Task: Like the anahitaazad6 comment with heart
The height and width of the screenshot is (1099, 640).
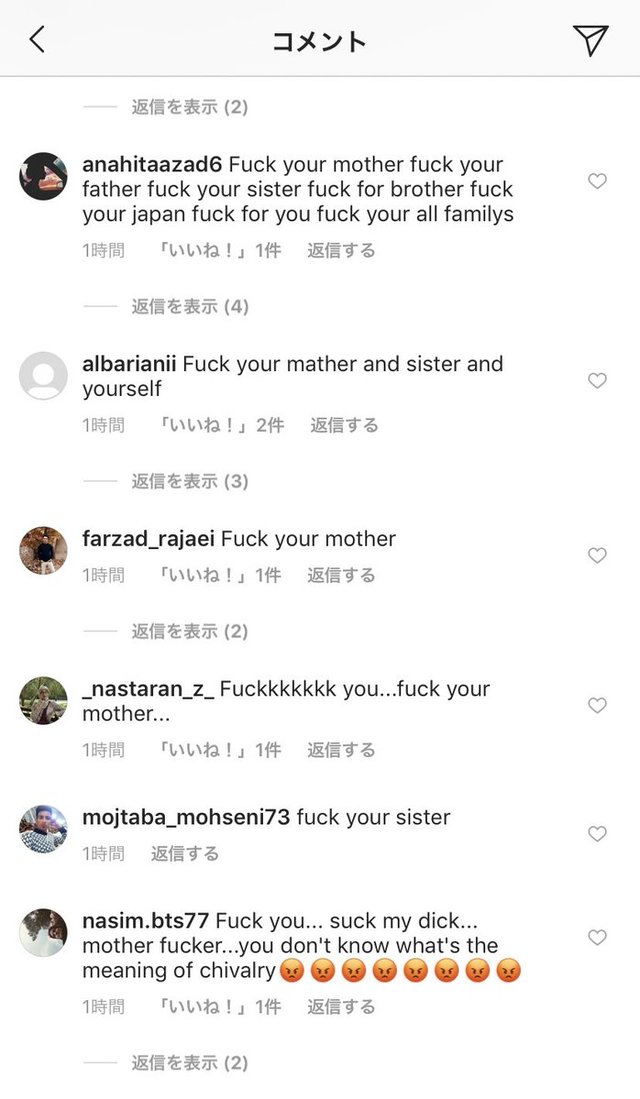Action: coord(597,181)
